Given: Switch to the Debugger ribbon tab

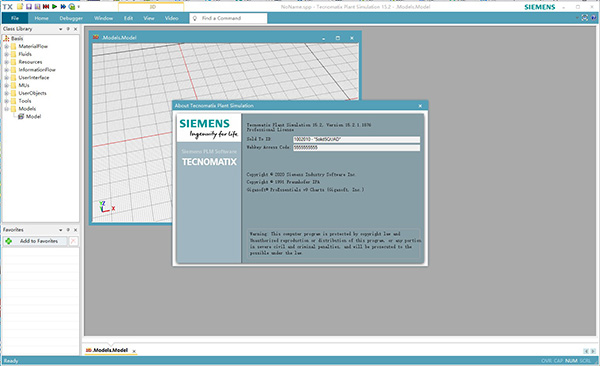Looking at the screenshot, I should pyautogui.click(x=71, y=18).
